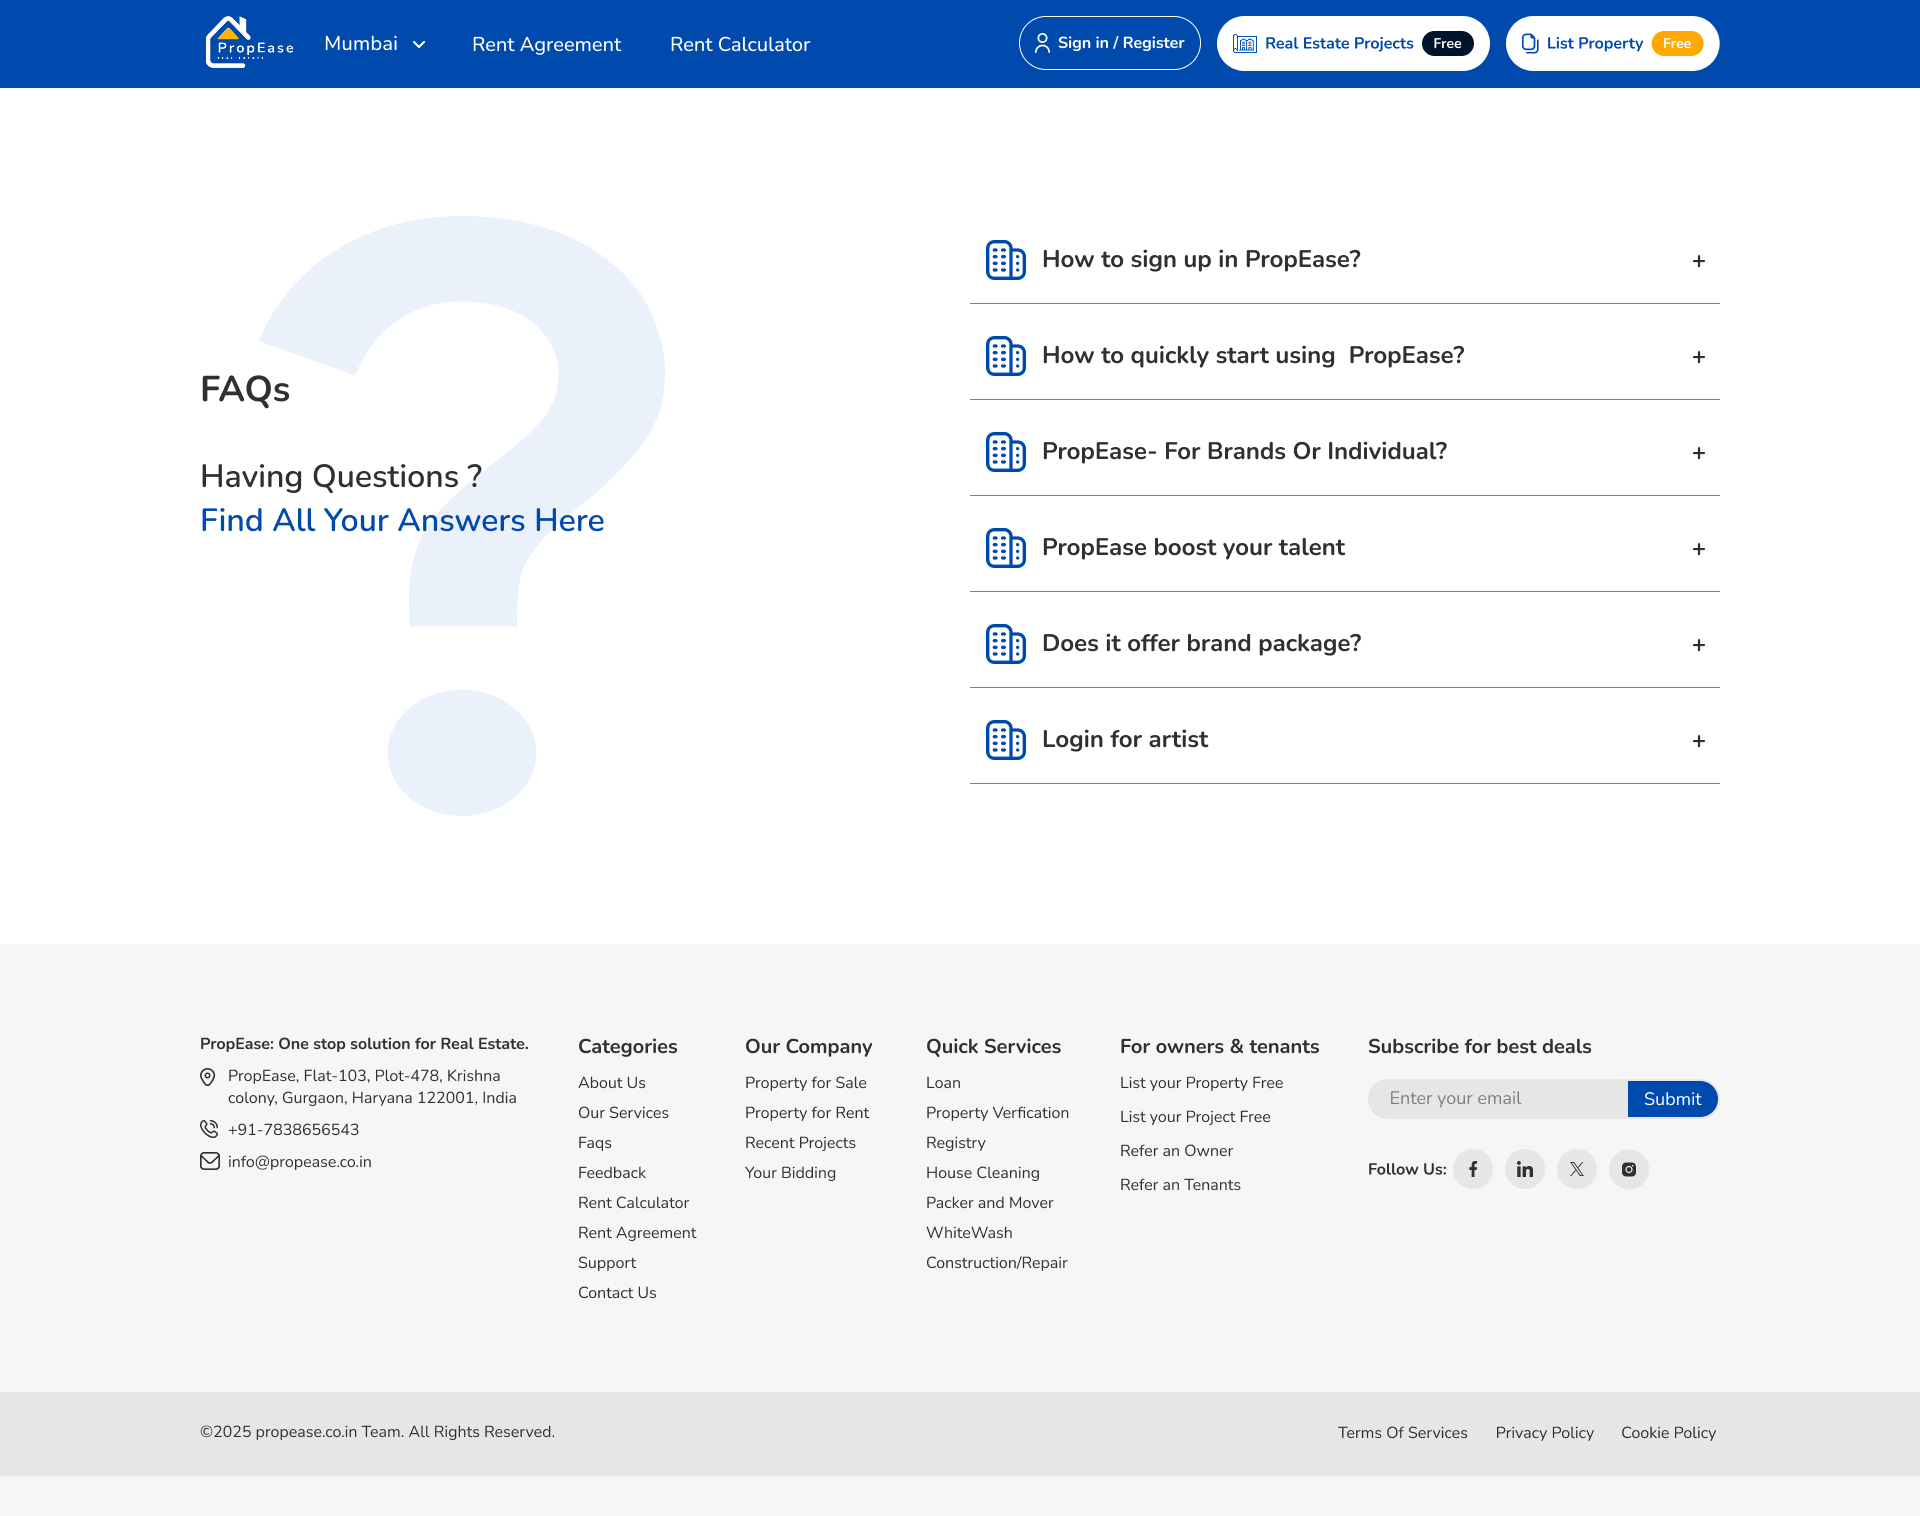The image size is (1920, 1516).
Task: Expand 'PropEase- For Brands Or Individual?' plus
Action: coord(1699,453)
